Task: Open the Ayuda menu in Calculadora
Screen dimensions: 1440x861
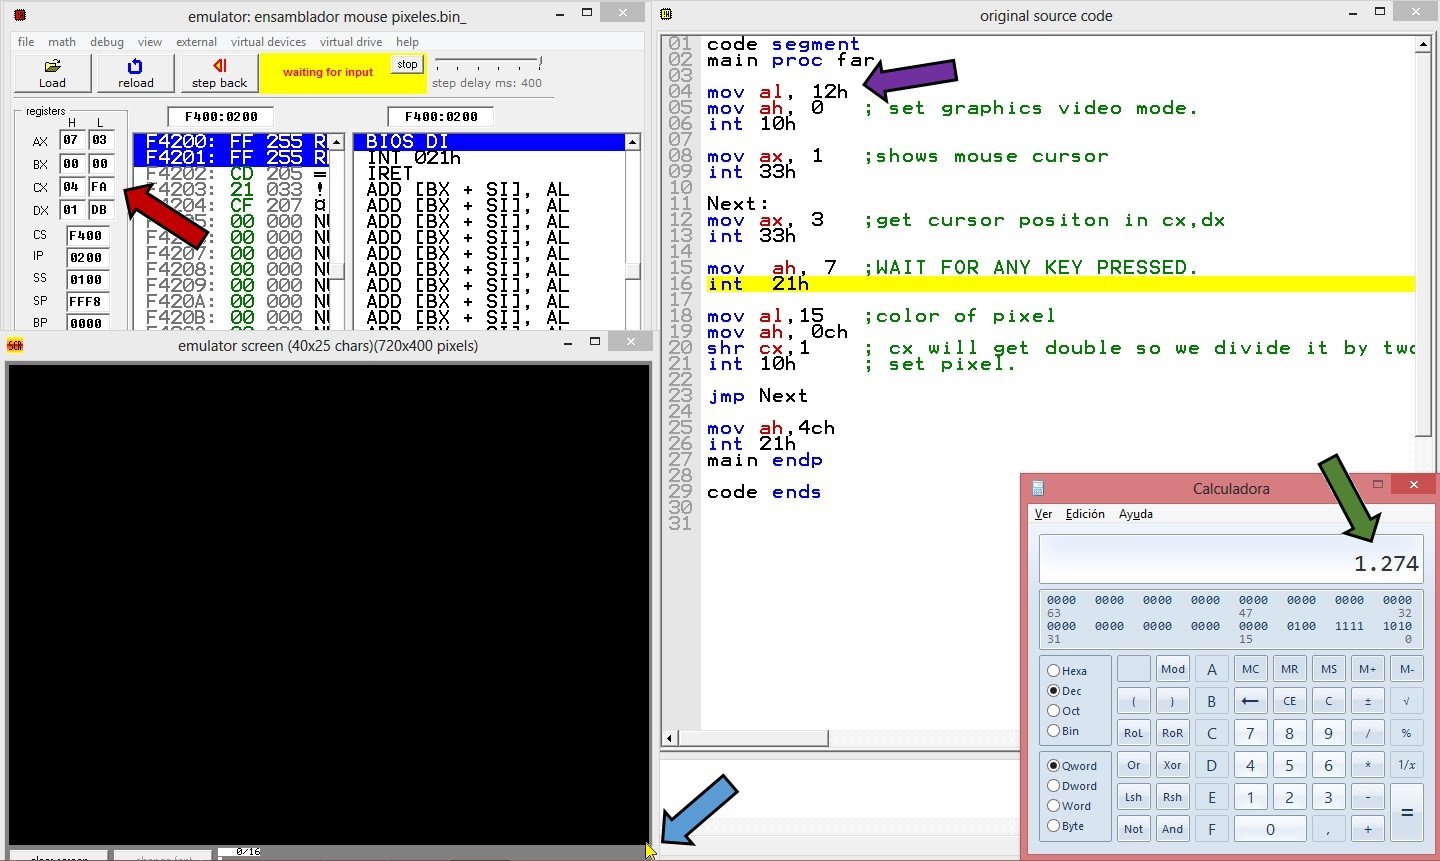Action: click(1136, 514)
